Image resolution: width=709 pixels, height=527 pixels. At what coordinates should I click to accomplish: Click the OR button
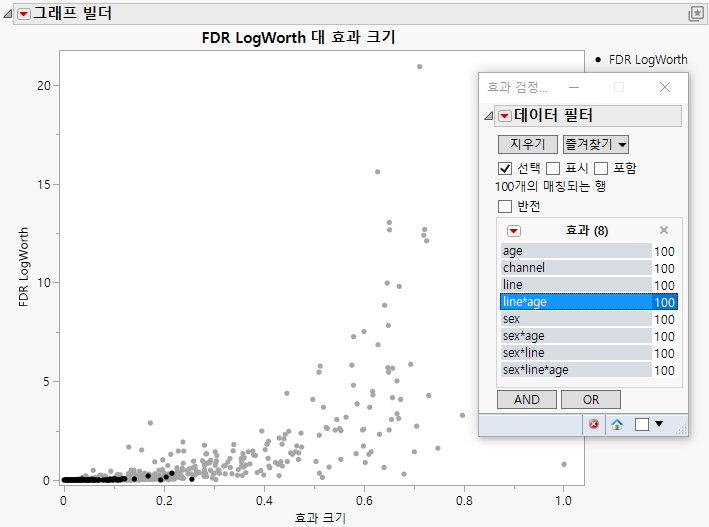pos(591,399)
